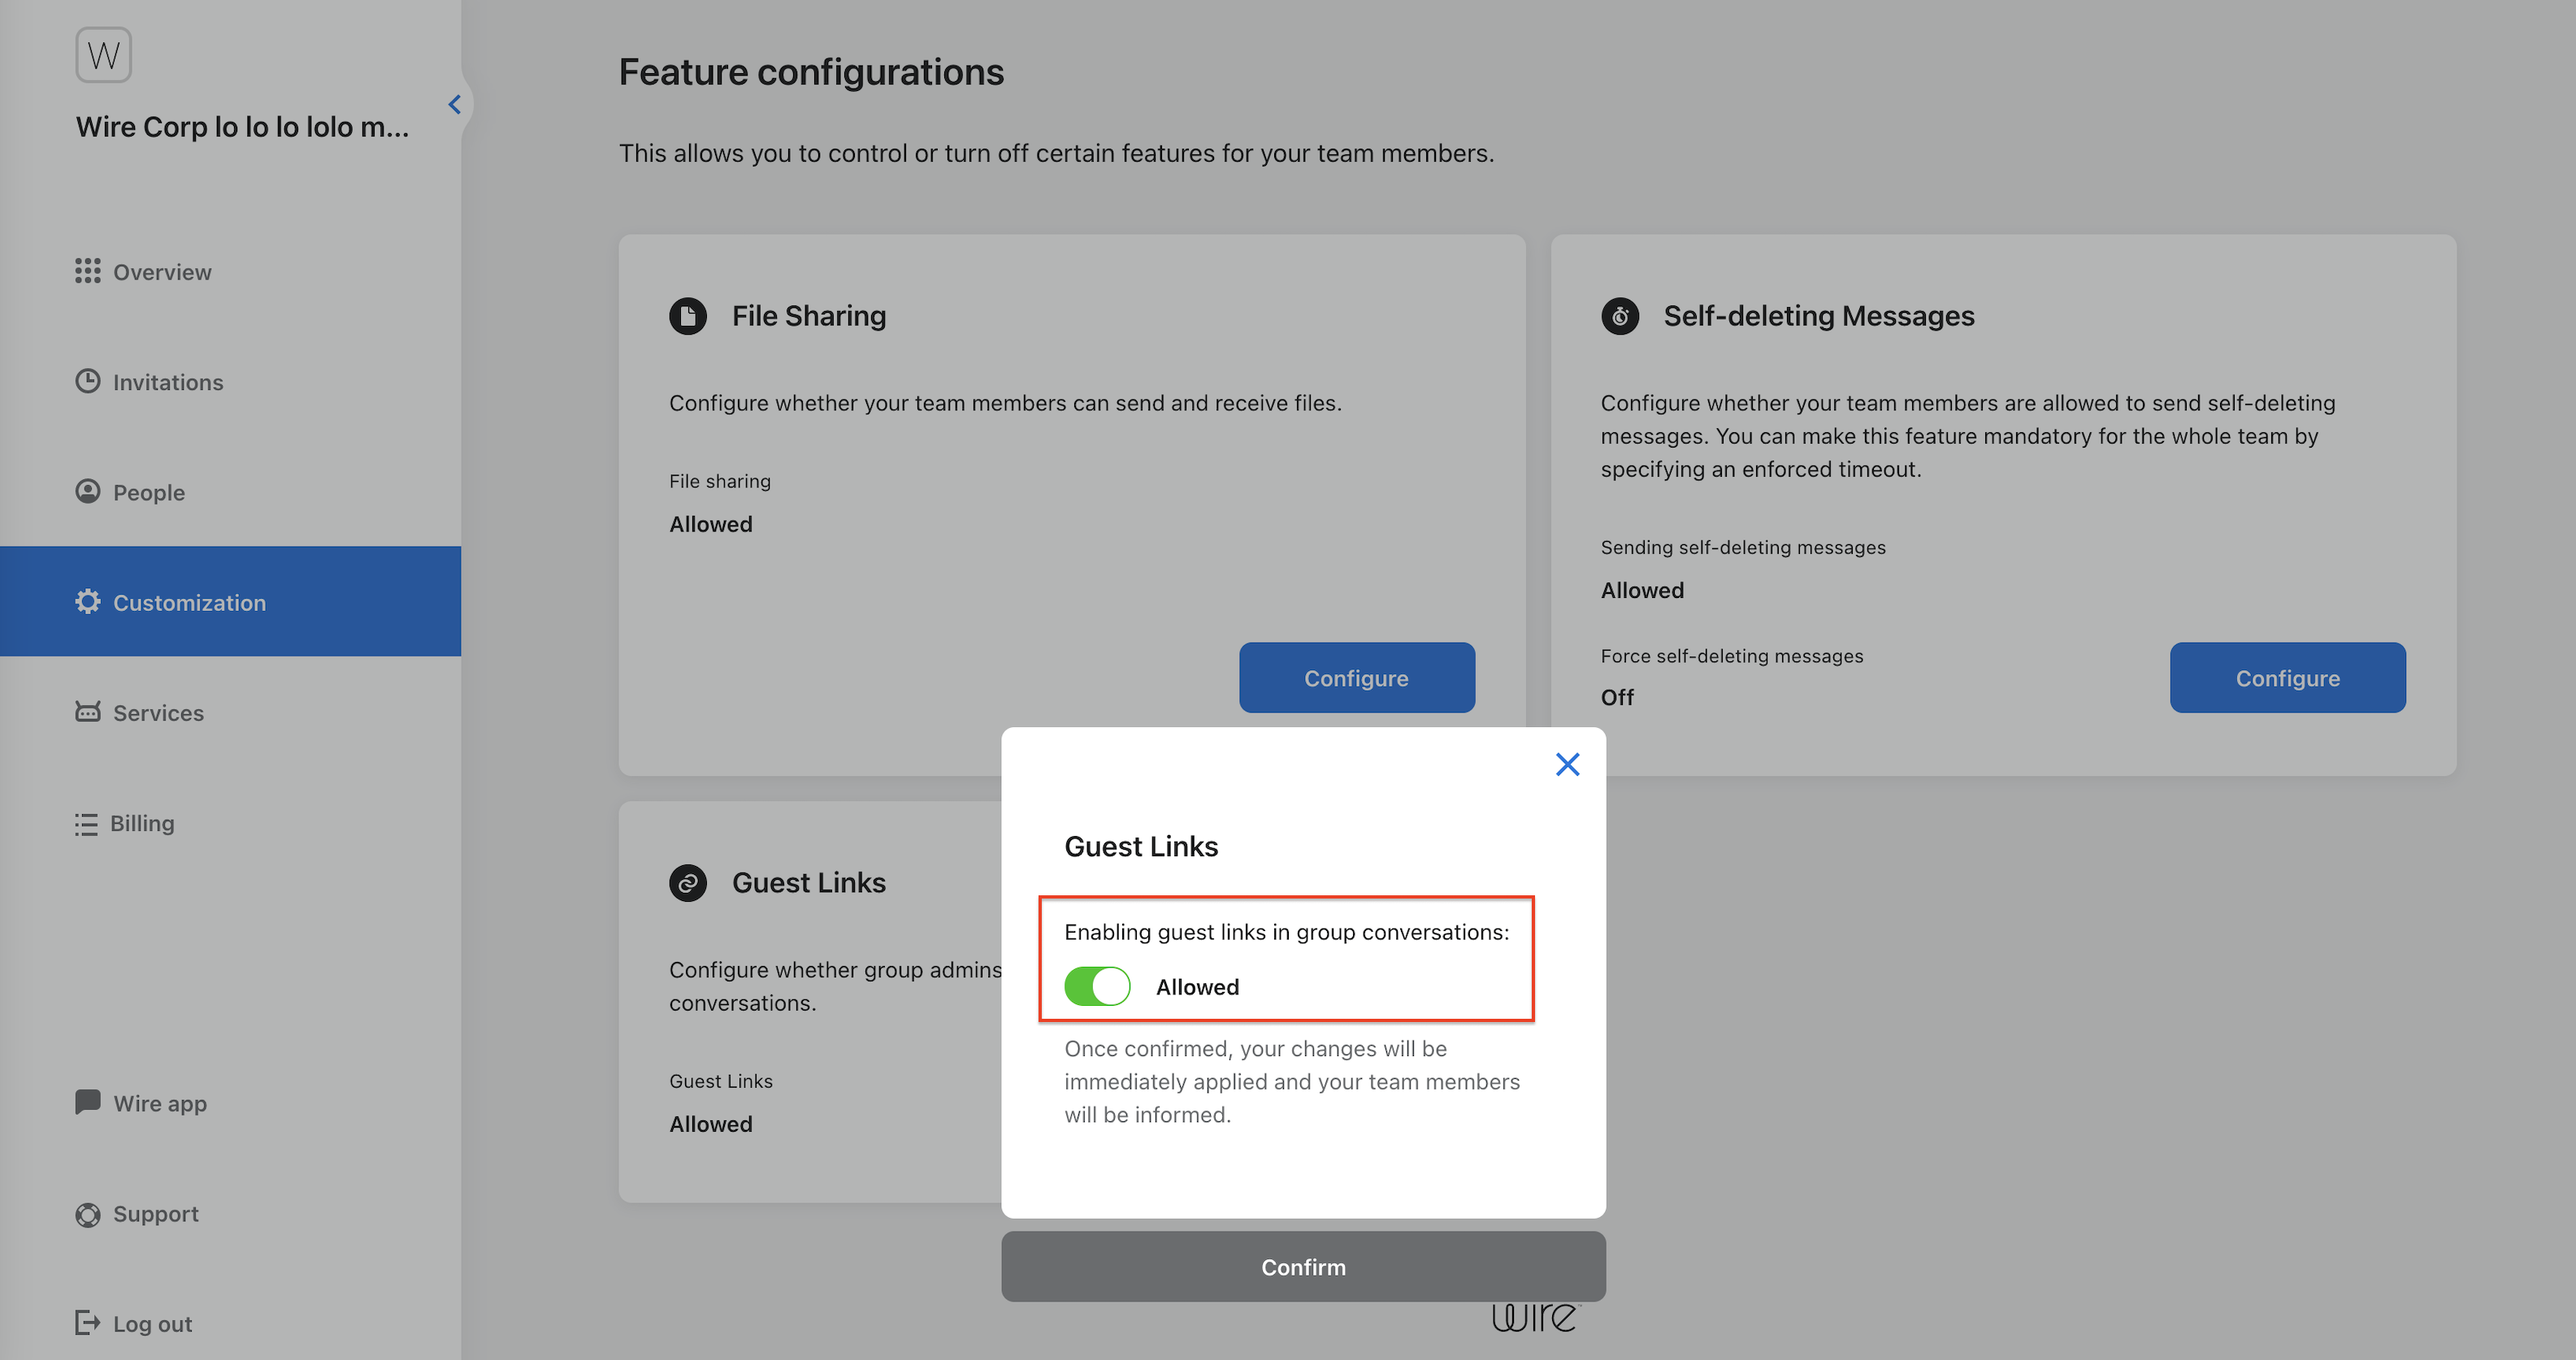Click the Invitations clock icon

tap(87, 381)
